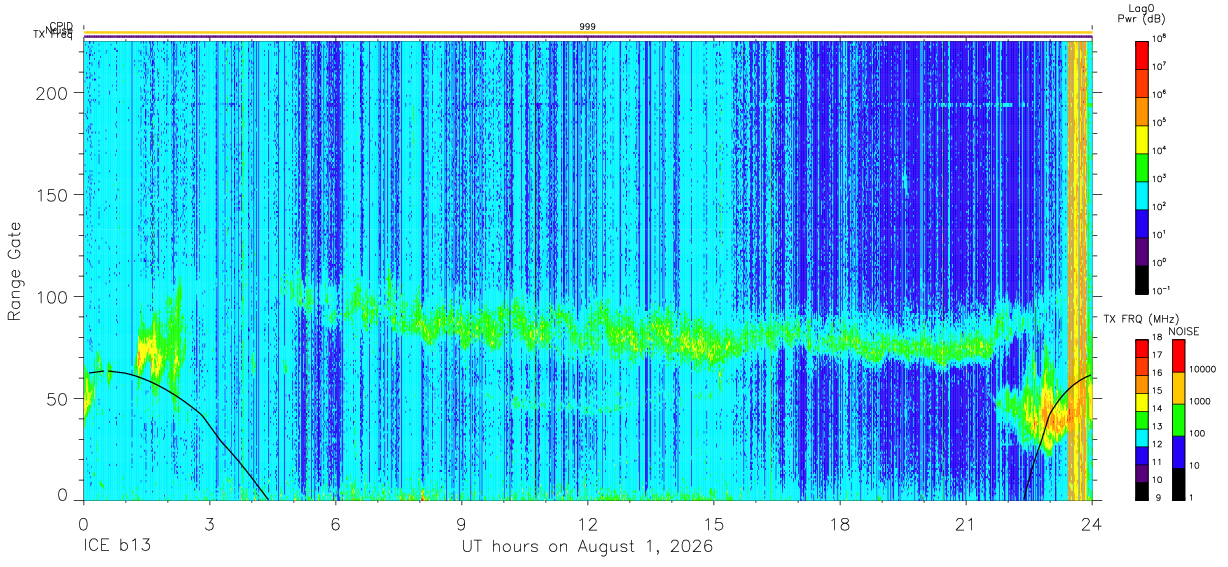
Task: Click the yellow segment of the TX FRQ colorbar
Action: click(x=1141, y=400)
